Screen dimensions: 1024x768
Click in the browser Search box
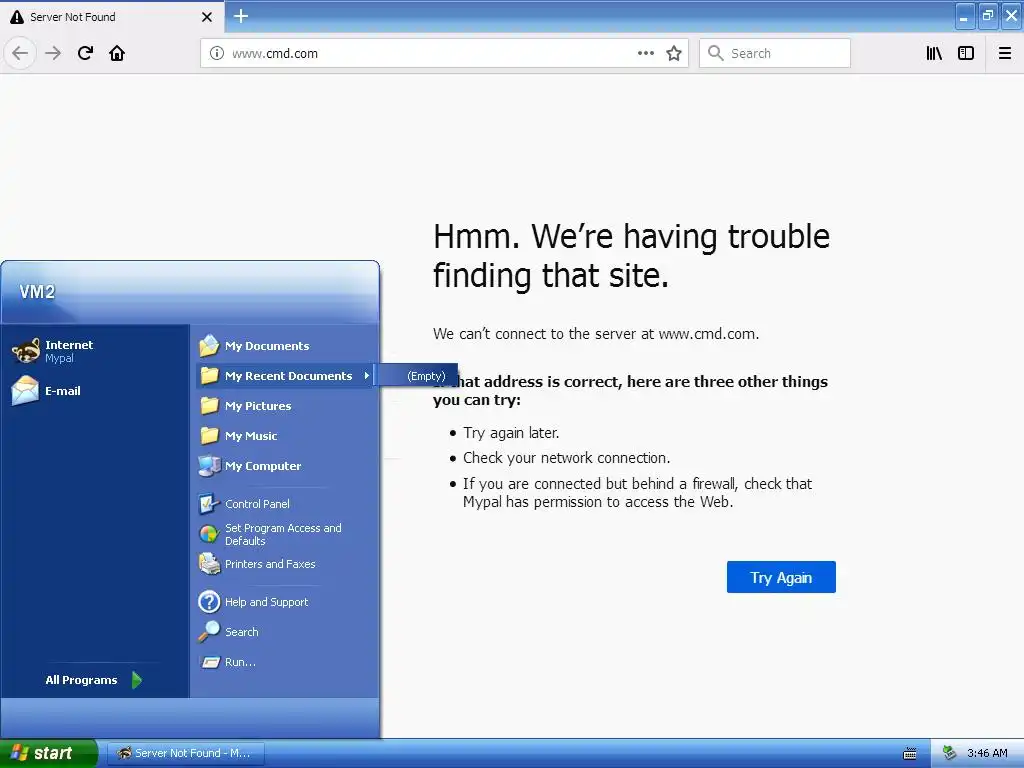[775, 53]
